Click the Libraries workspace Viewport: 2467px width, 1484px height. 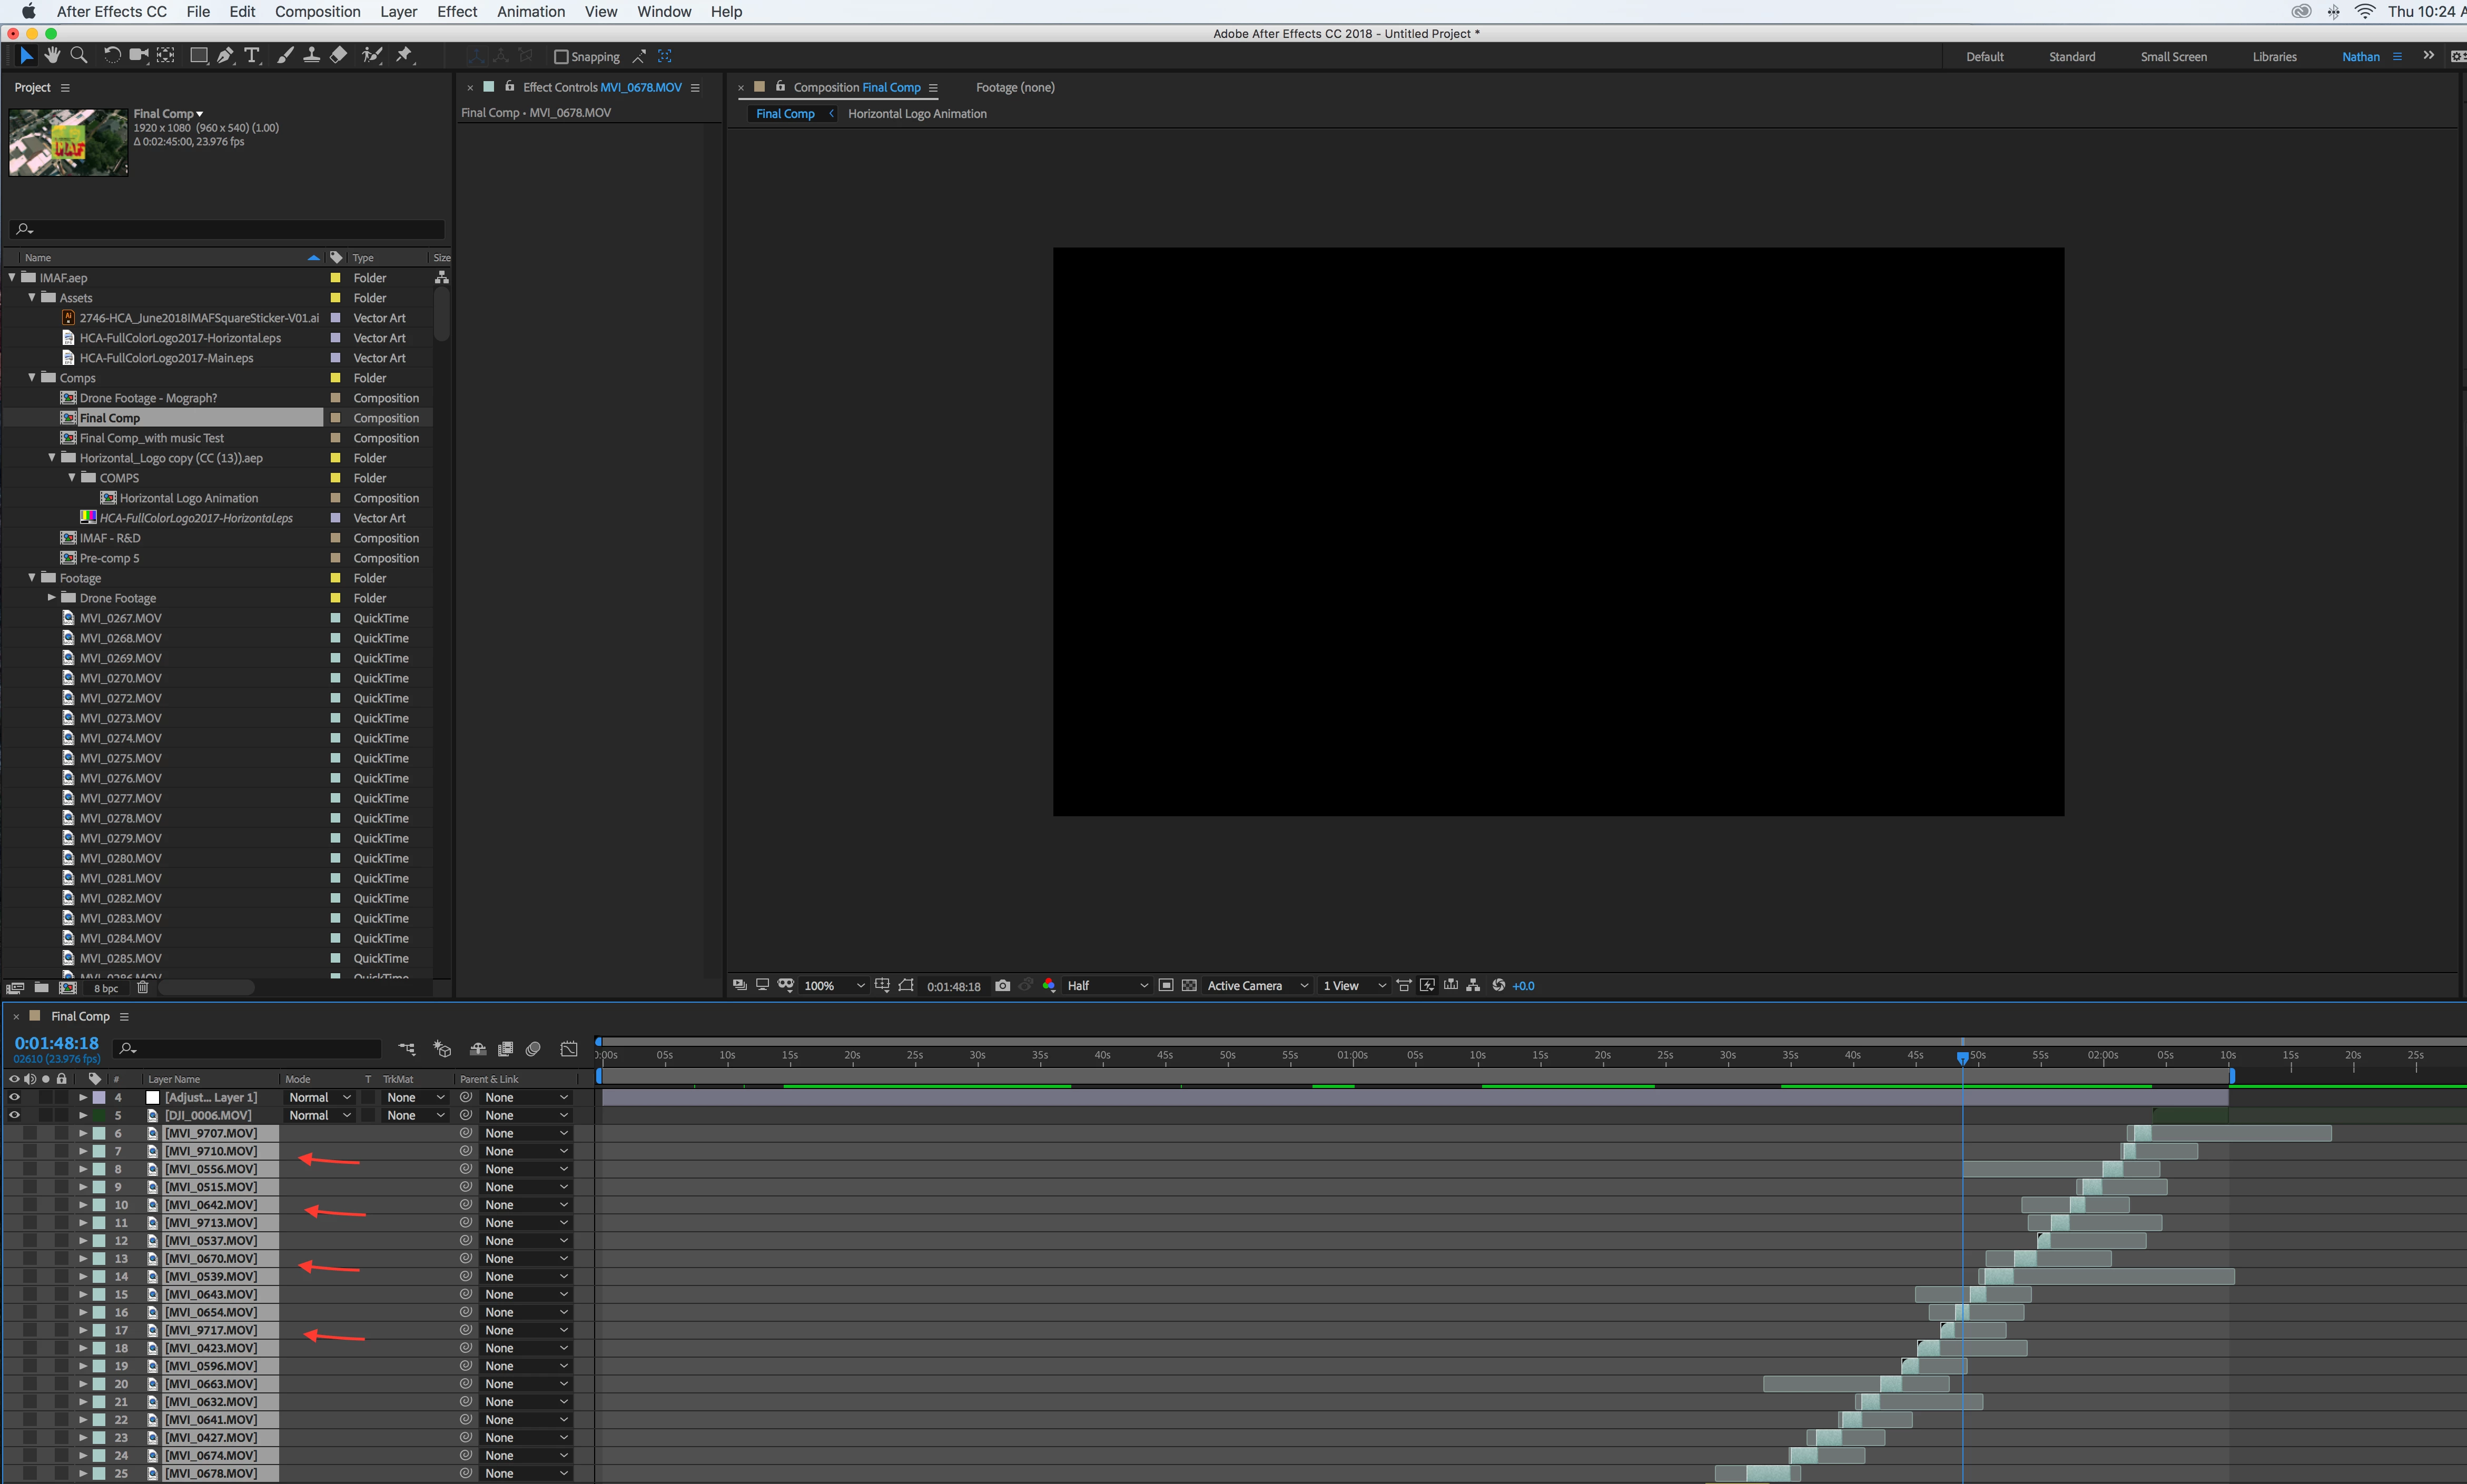2274,57
